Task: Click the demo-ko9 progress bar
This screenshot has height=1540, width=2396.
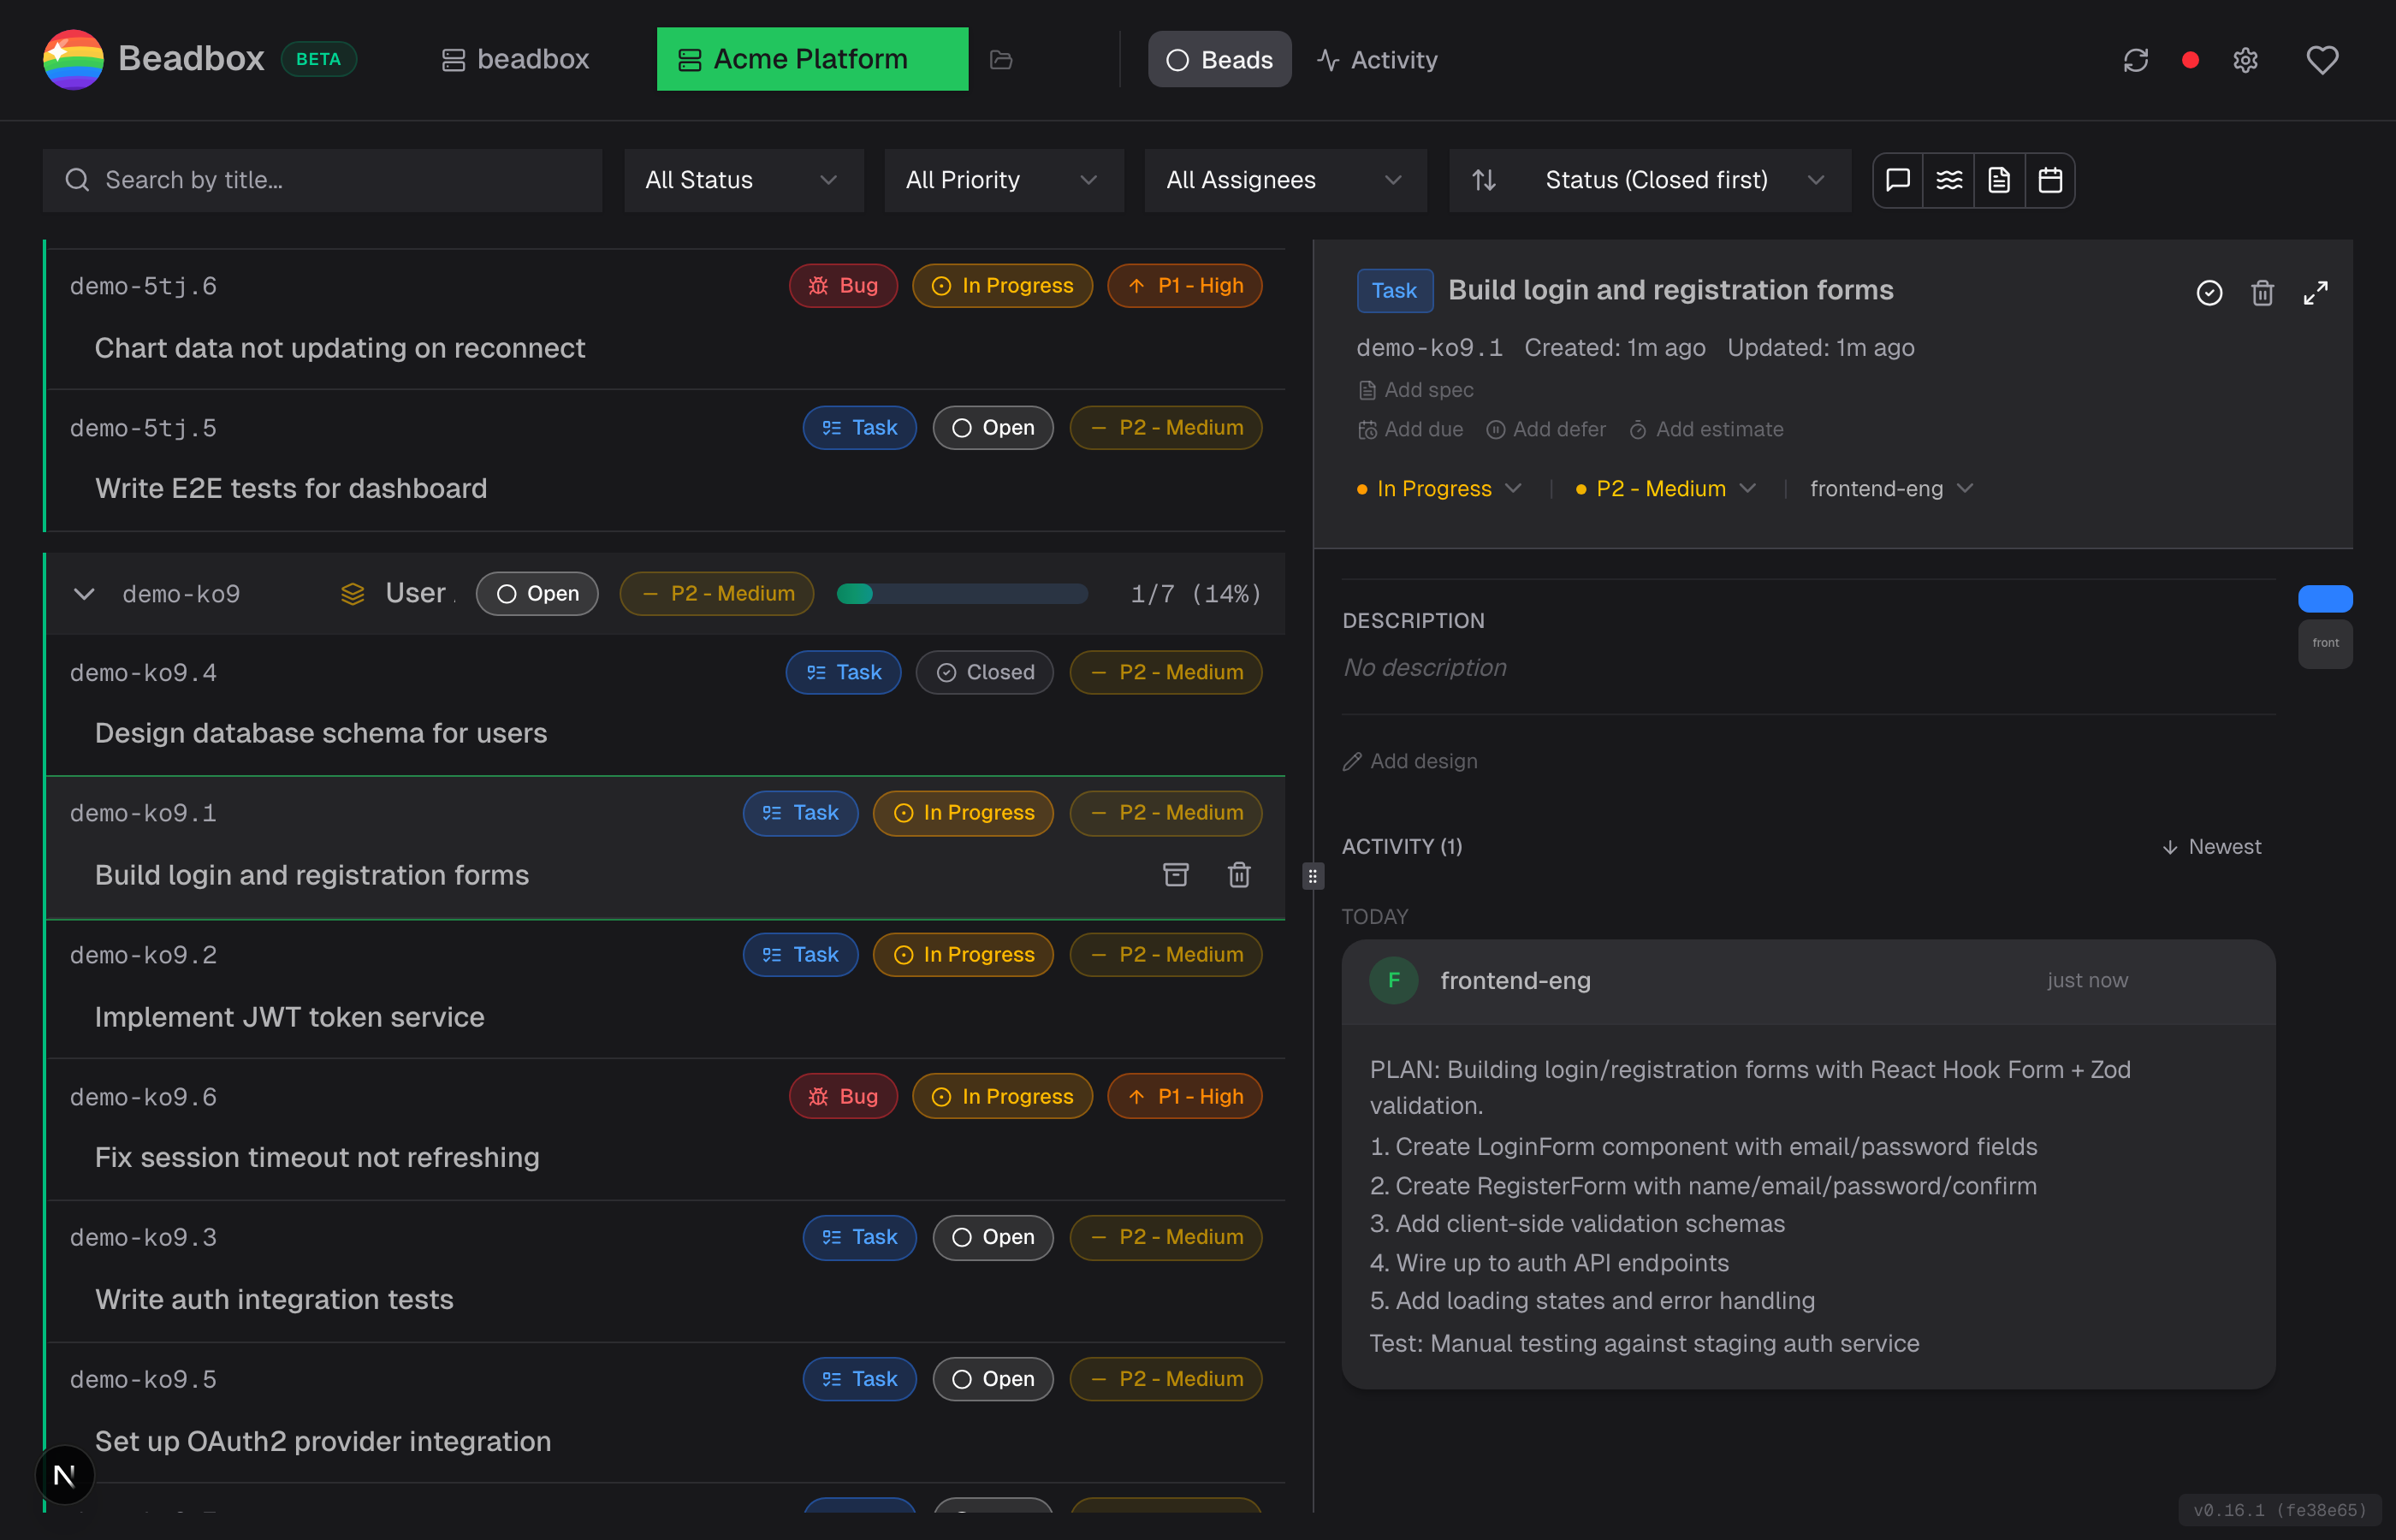Action: 961,594
